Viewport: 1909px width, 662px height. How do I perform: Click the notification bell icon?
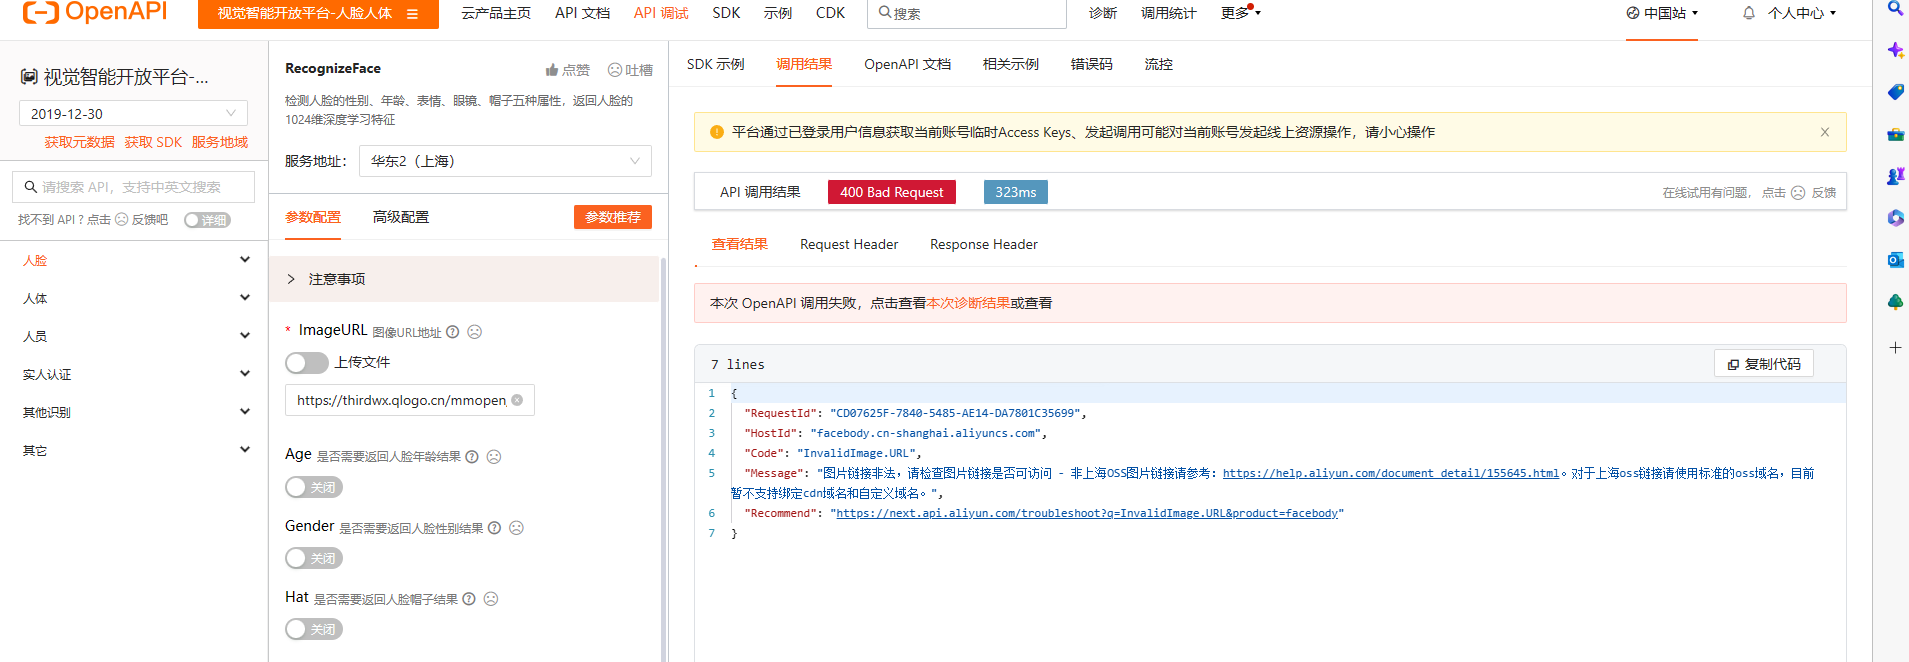pyautogui.click(x=1748, y=13)
